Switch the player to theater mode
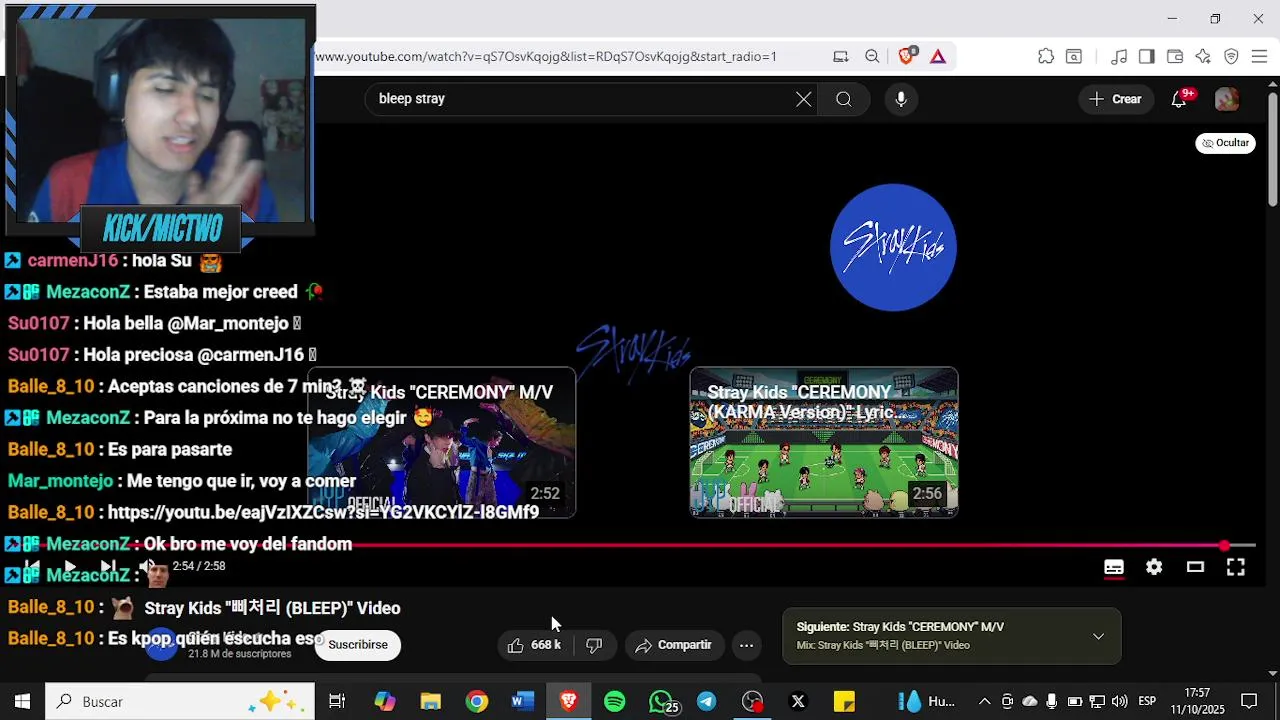The image size is (1280, 720). click(x=1195, y=567)
